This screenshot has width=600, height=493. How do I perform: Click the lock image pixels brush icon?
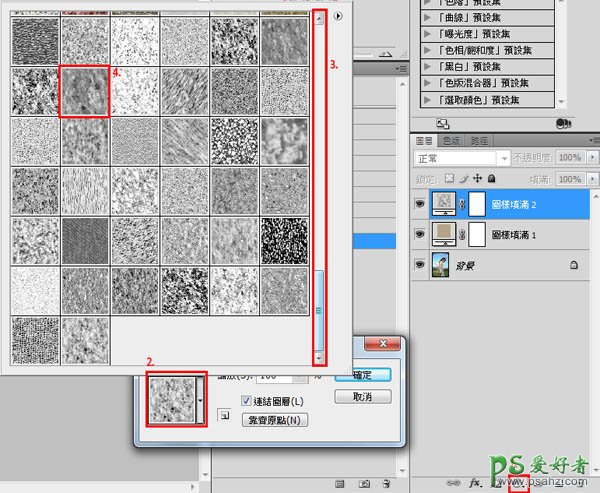pos(464,178)
